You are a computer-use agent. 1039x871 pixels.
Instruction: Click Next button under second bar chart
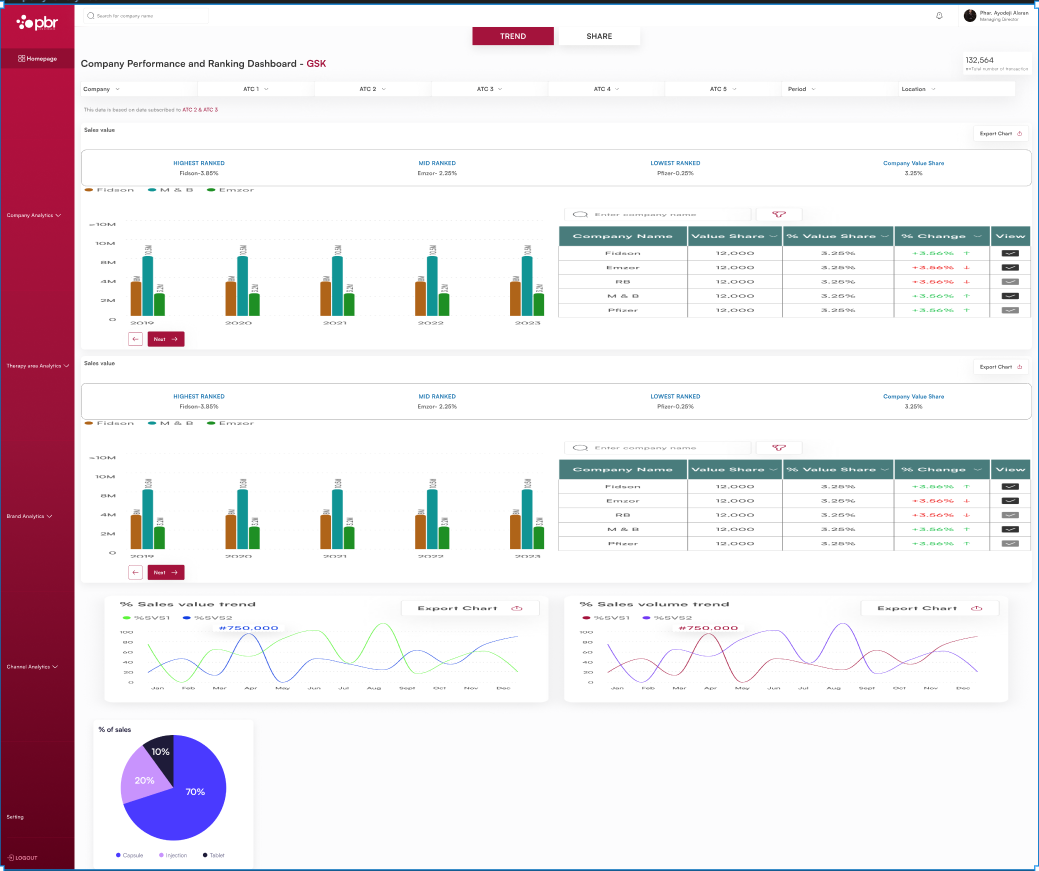(166, 573)
